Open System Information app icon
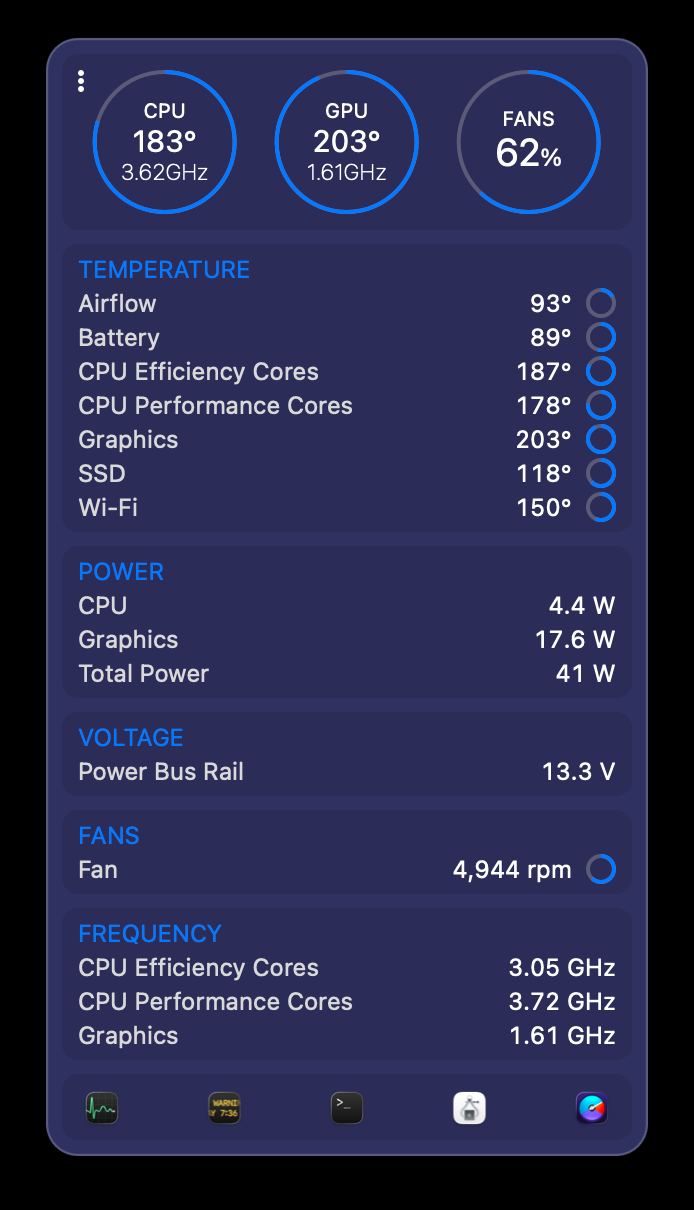This screenshot has width=694, height=1210. click(470, 1108)
